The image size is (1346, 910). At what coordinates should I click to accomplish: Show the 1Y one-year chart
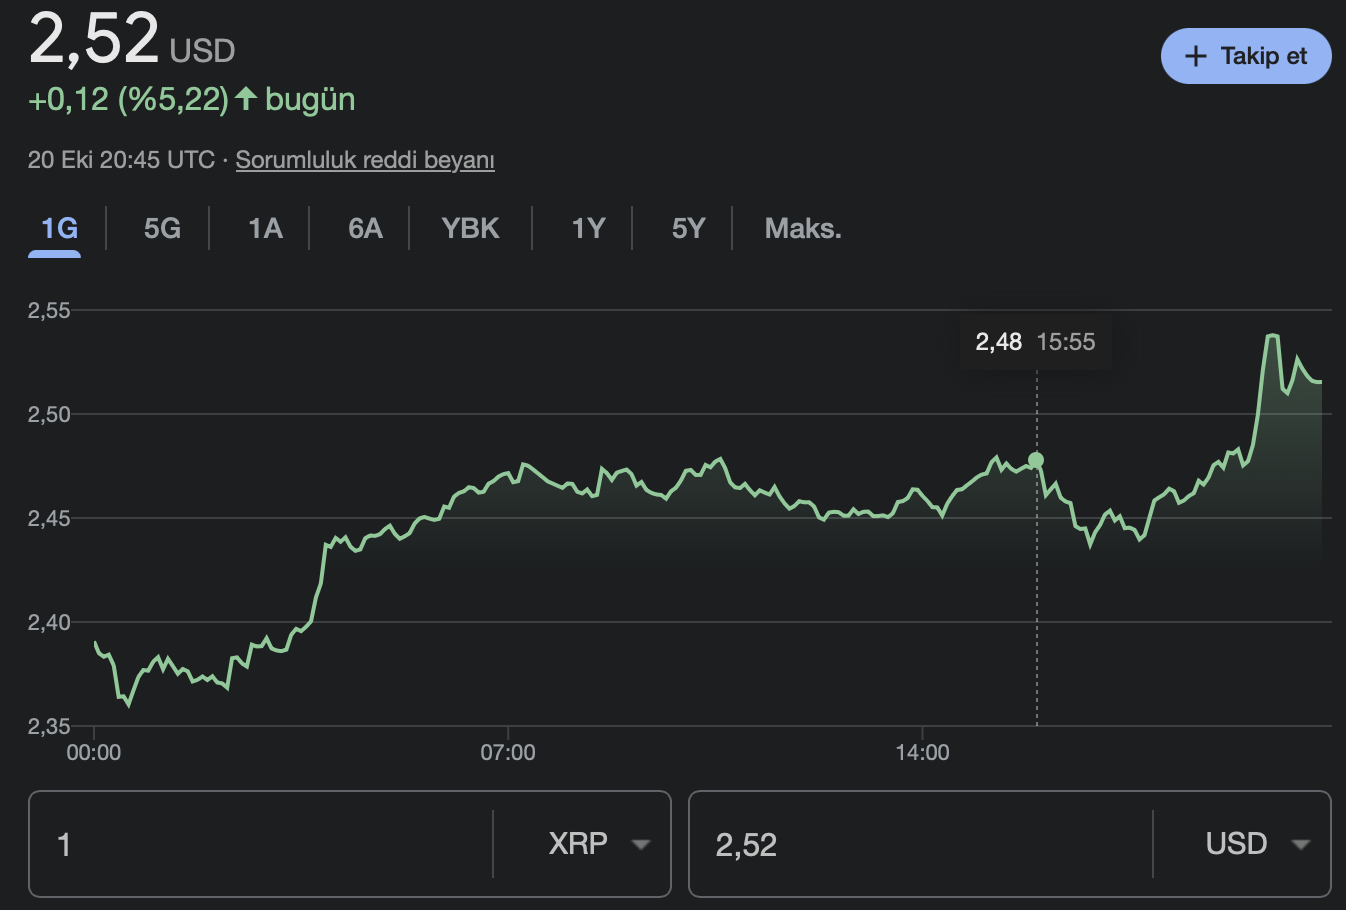coord(588,229)
